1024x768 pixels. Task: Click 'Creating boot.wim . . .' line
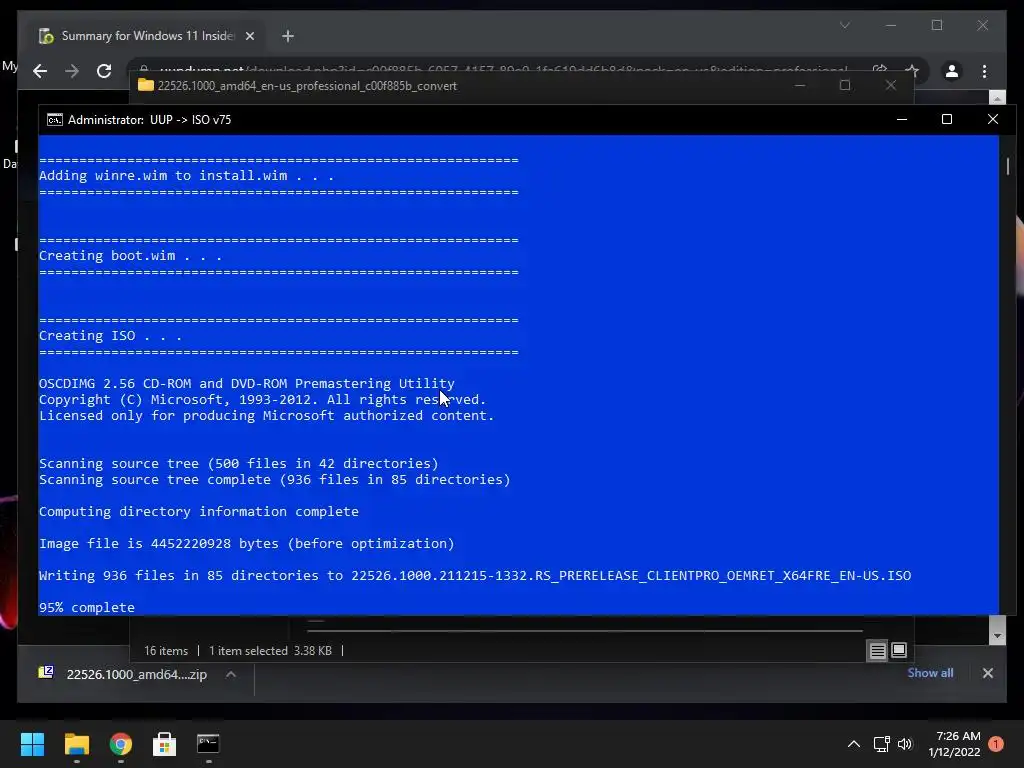[131, 255]
